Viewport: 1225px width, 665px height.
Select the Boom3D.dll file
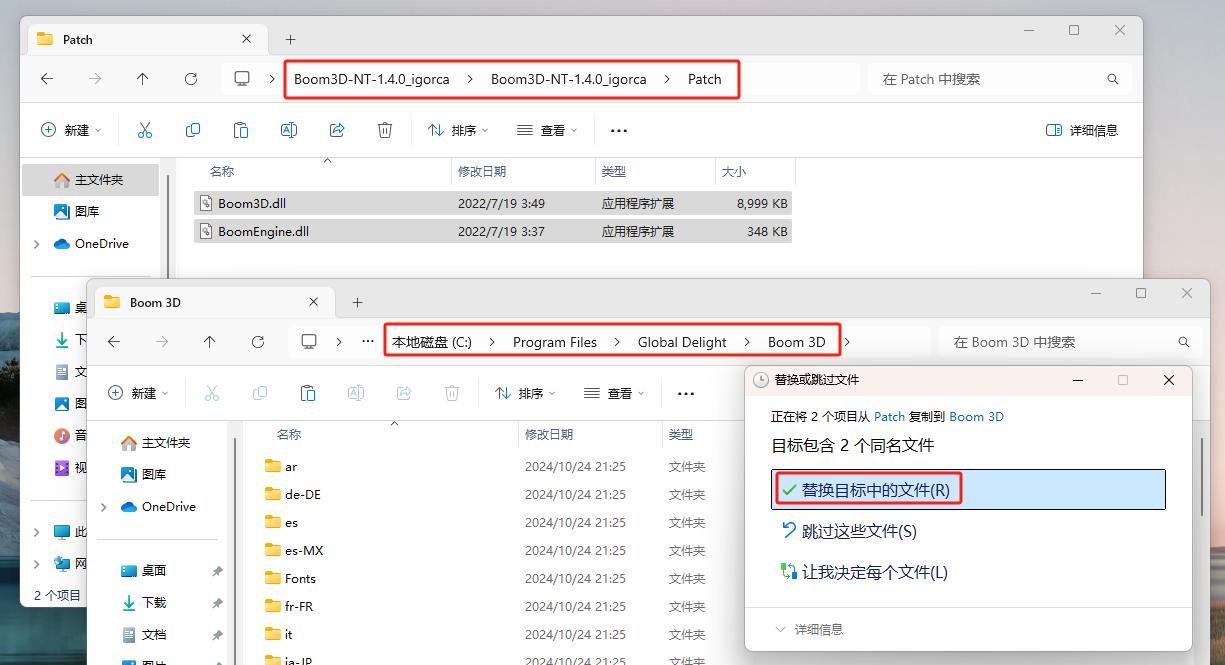pyautogui.click(x=493, y=203)
